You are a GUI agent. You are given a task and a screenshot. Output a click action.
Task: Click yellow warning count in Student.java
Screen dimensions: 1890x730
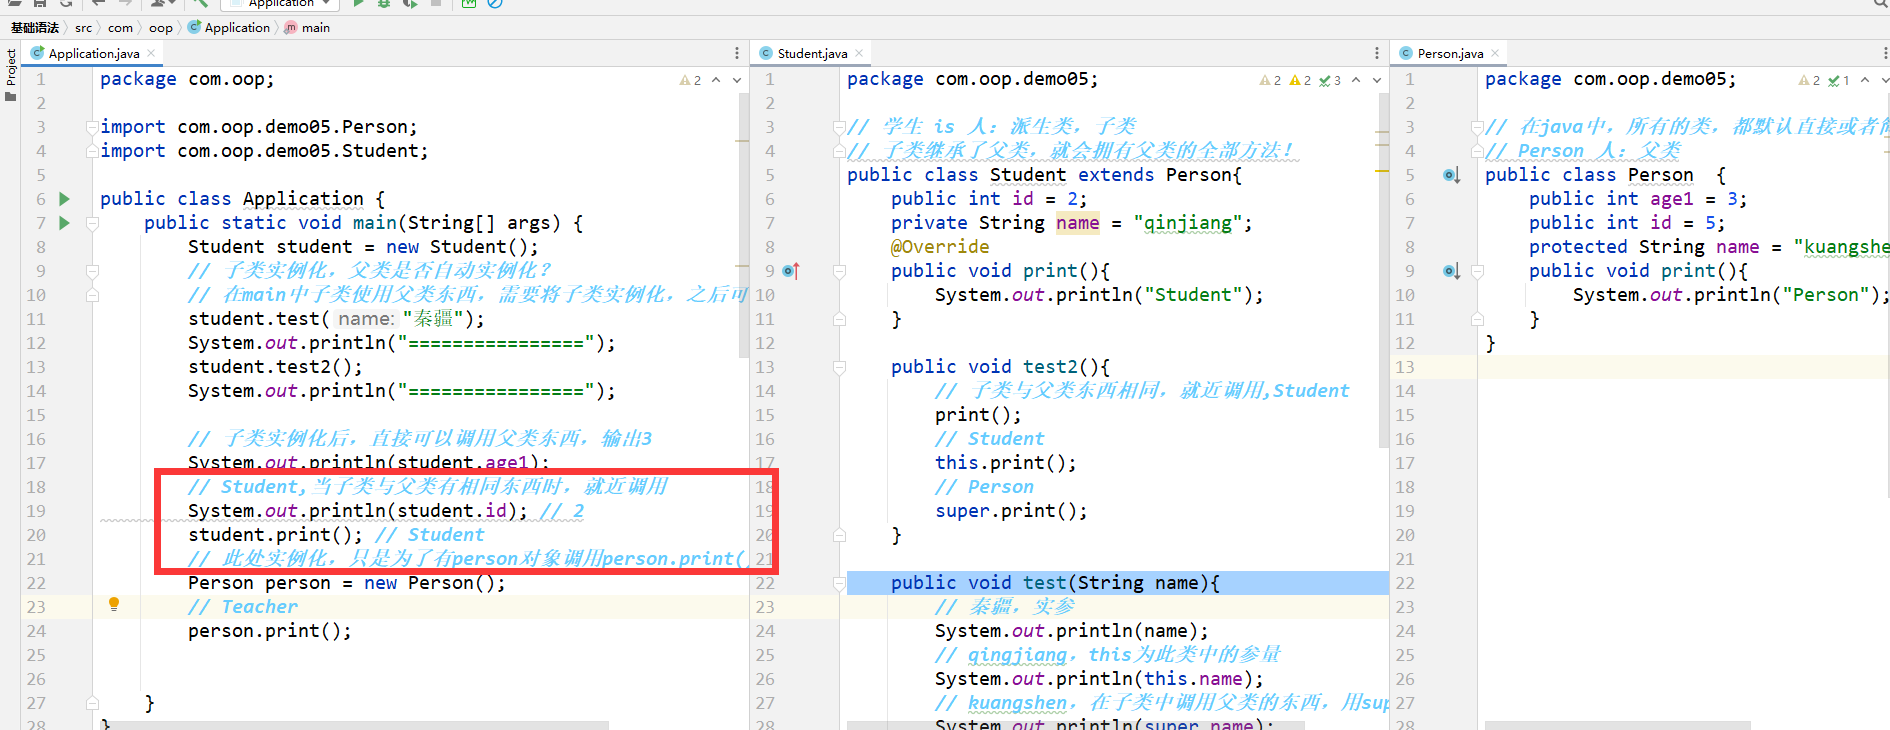(x=1300, y=80)
